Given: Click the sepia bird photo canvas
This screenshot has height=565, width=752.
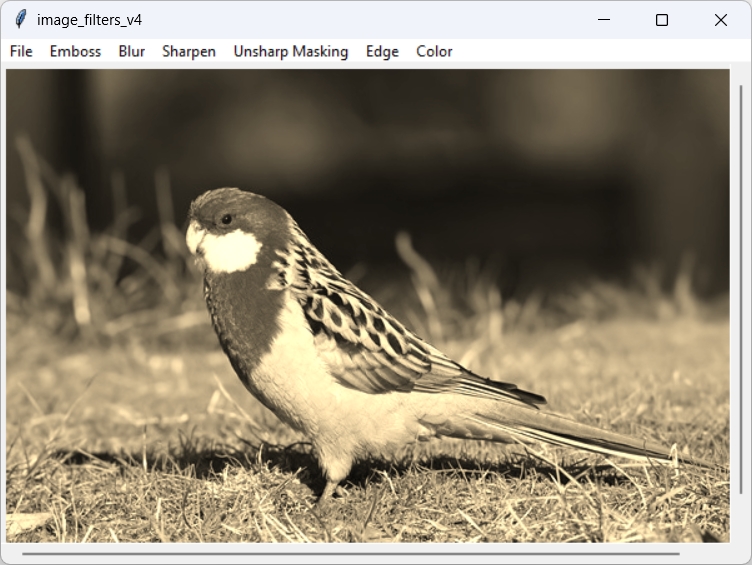Looking at the screenshot, I should [368, 306].
